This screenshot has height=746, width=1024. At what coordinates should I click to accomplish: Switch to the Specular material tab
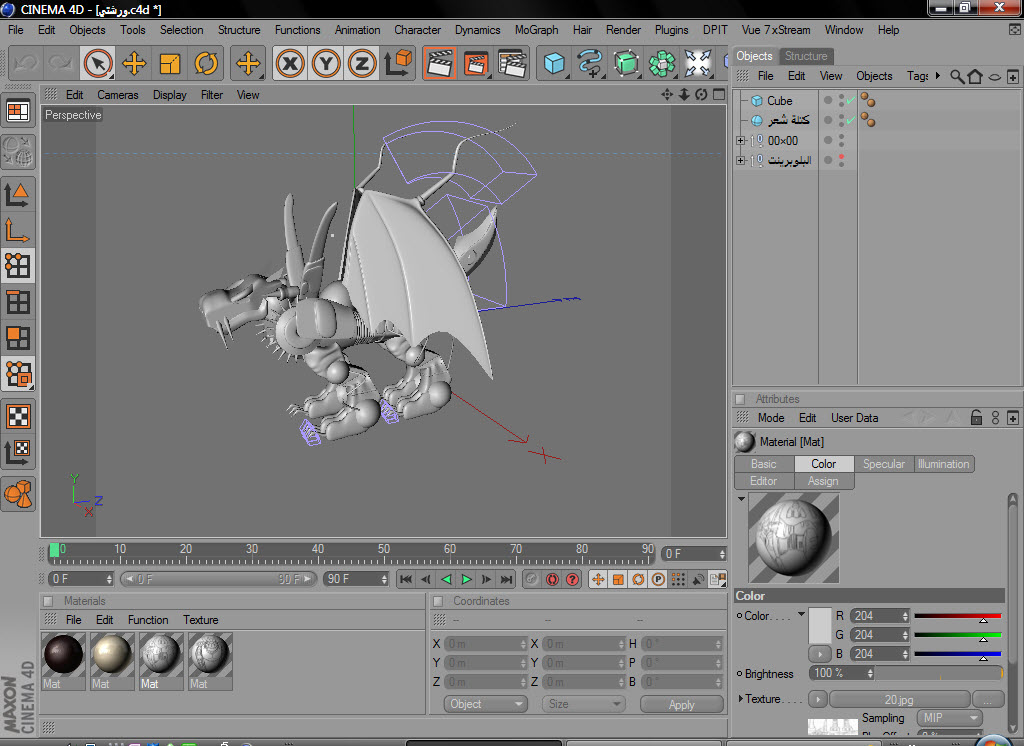[x=883, y=464]
